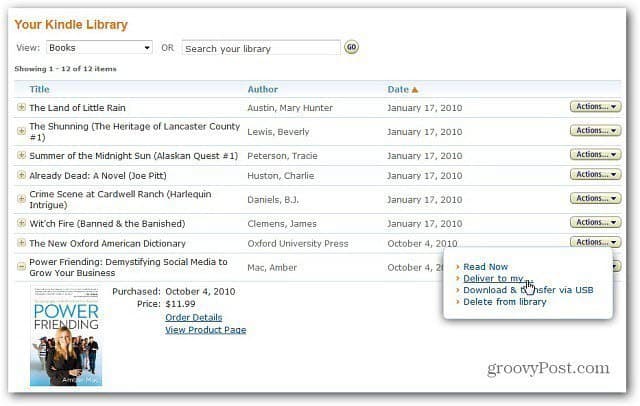The image size is (640, 406).
Task: Expand Wit'ch Fire row details
Action: point(21,223)
